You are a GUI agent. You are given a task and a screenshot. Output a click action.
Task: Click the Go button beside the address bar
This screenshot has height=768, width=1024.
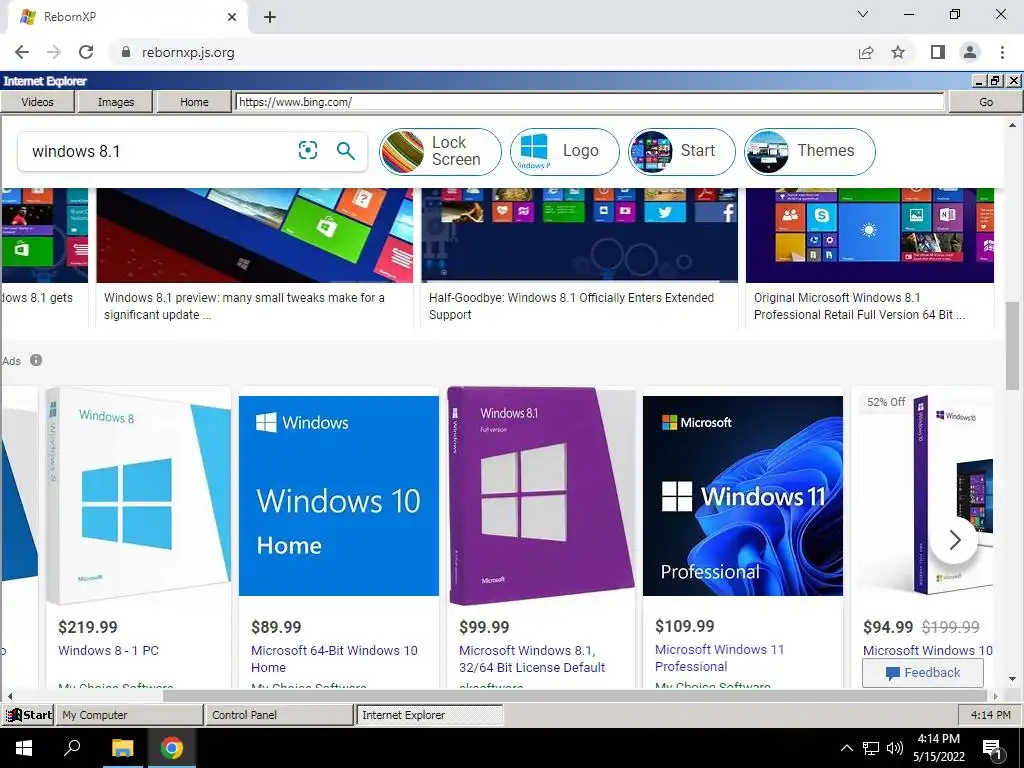(x=985, y=102)
